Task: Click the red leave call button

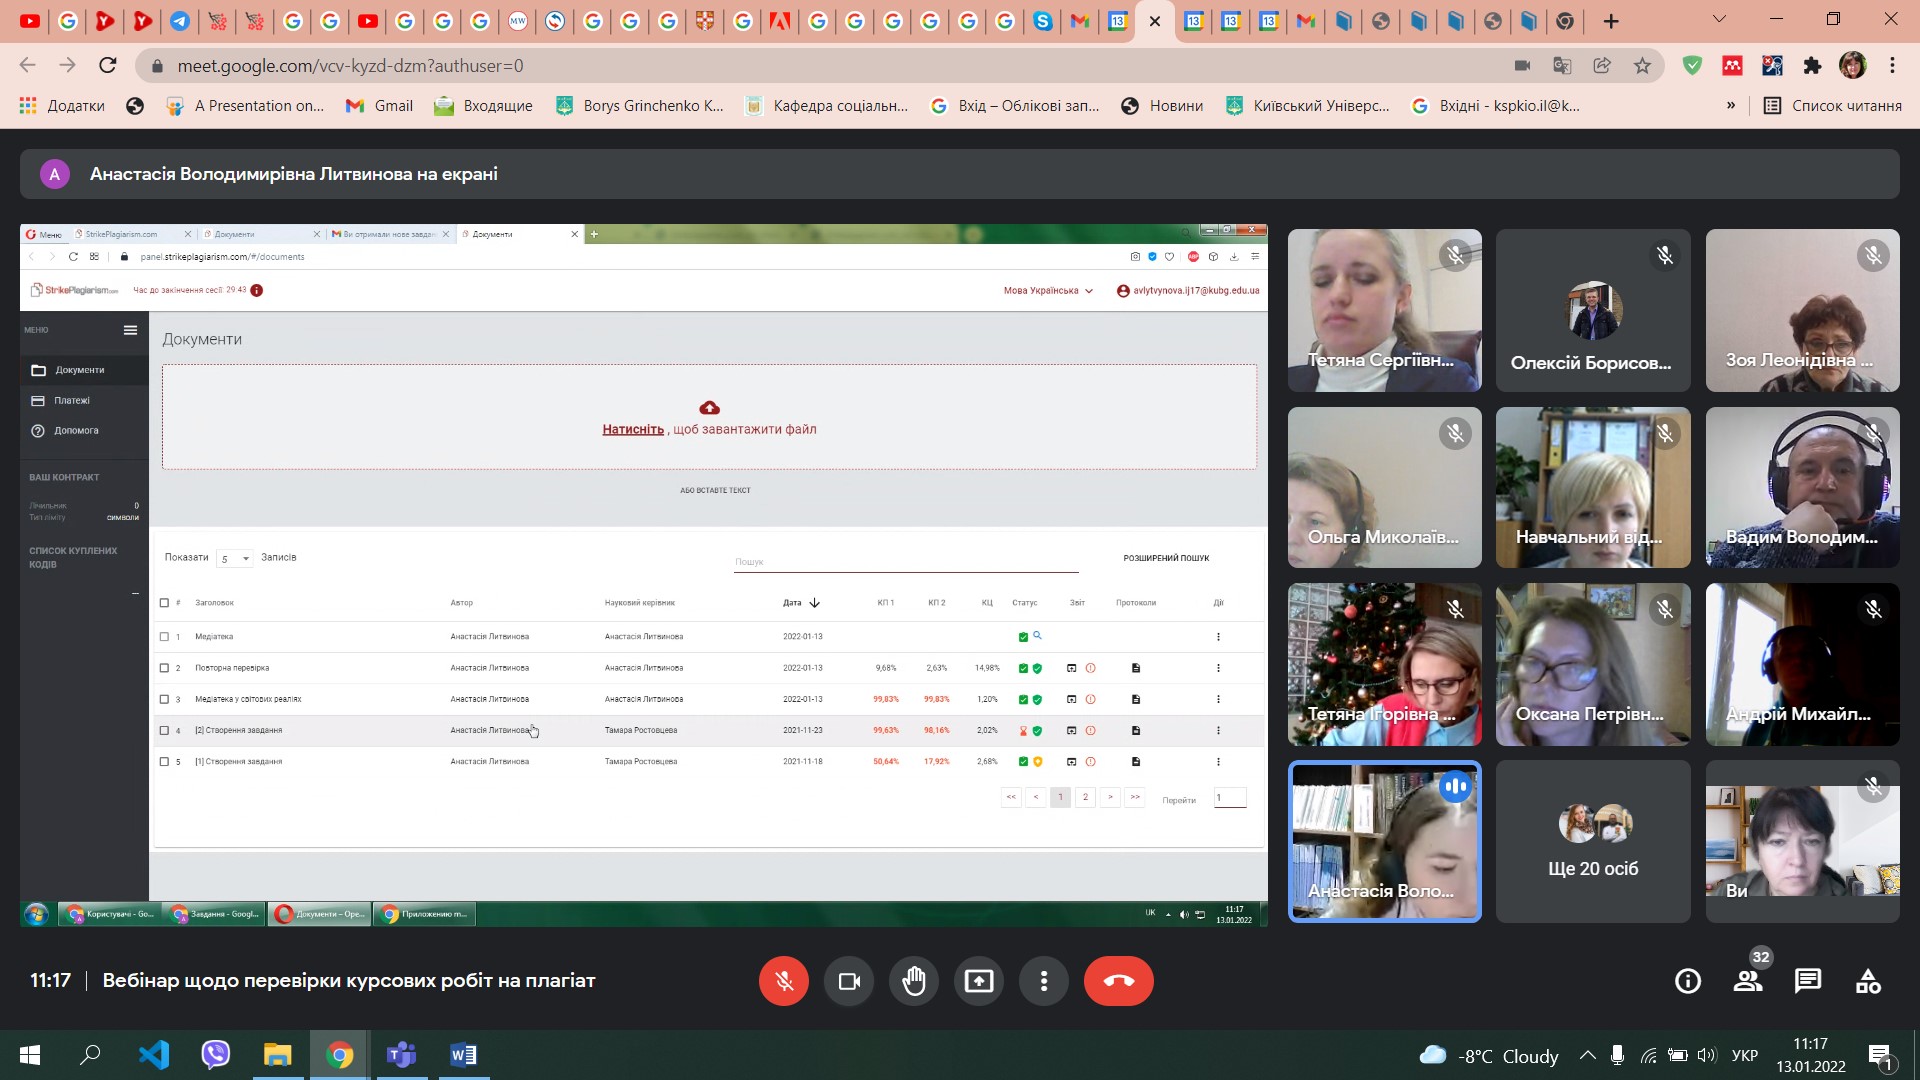Action: [x=1118, y=981]
